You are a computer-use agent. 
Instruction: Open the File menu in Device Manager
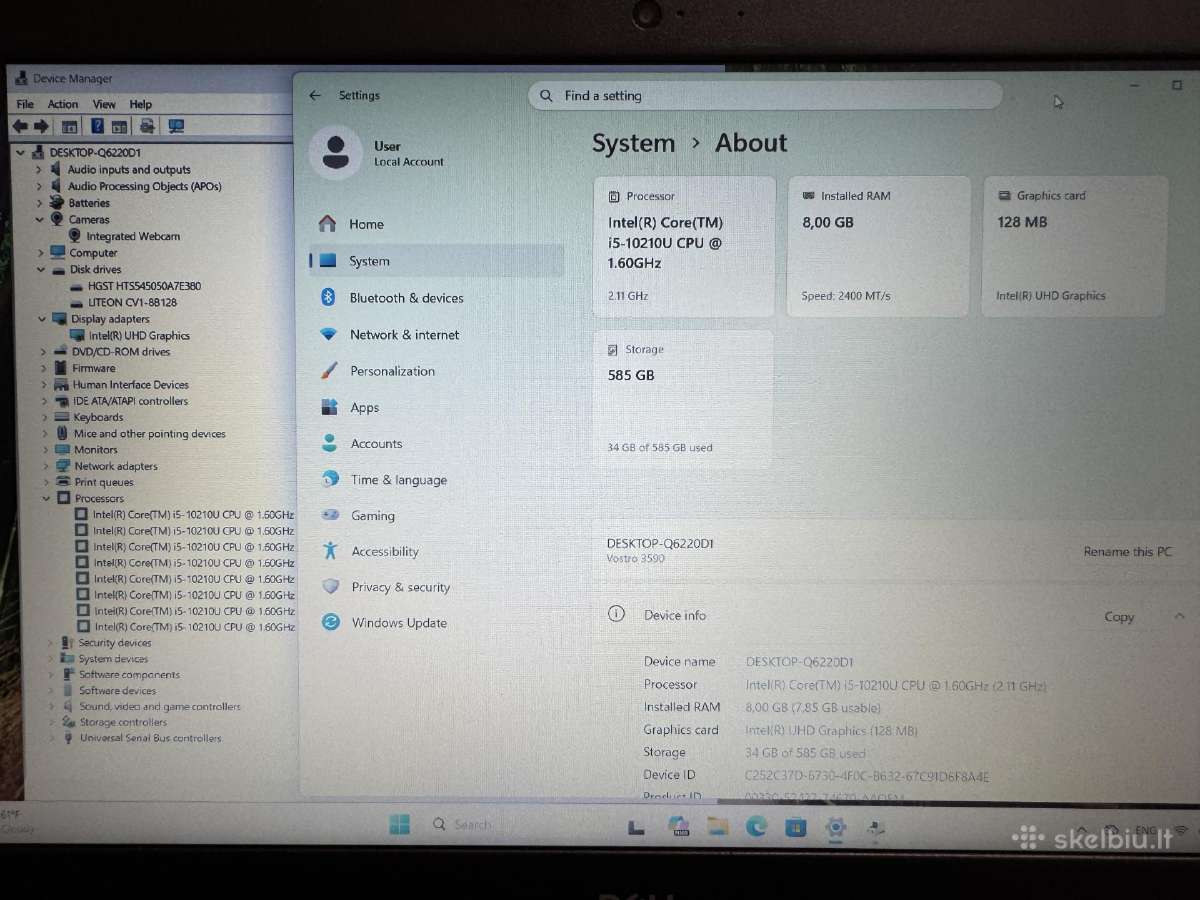(x=25, y=104)
